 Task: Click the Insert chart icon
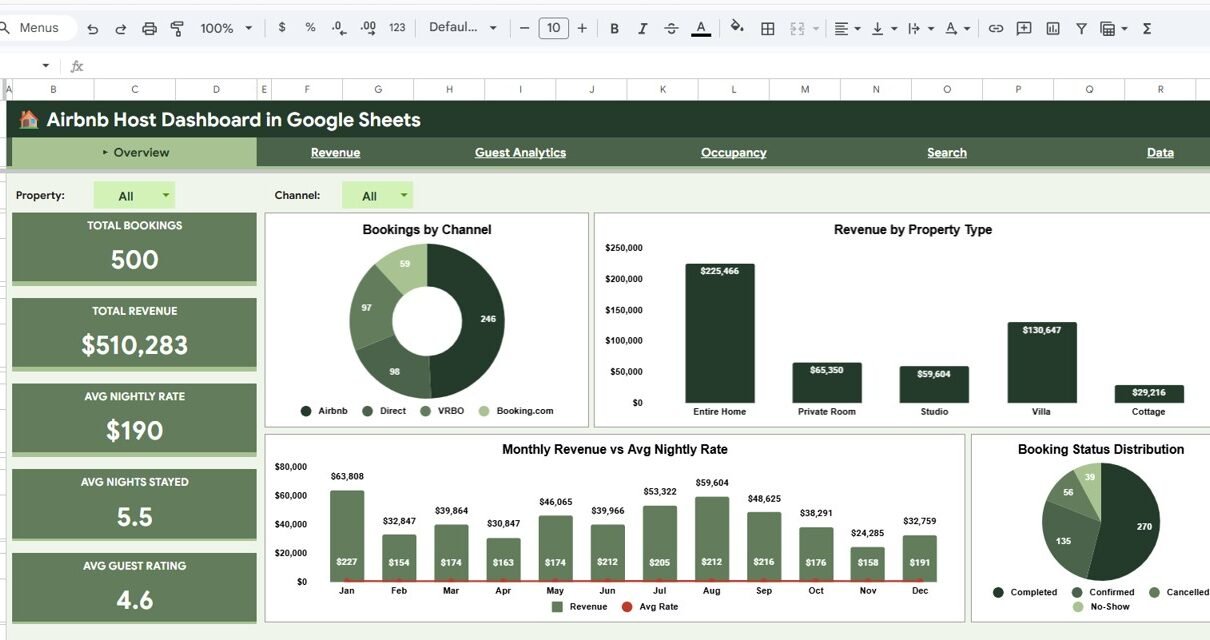[x=1052, y=29]
